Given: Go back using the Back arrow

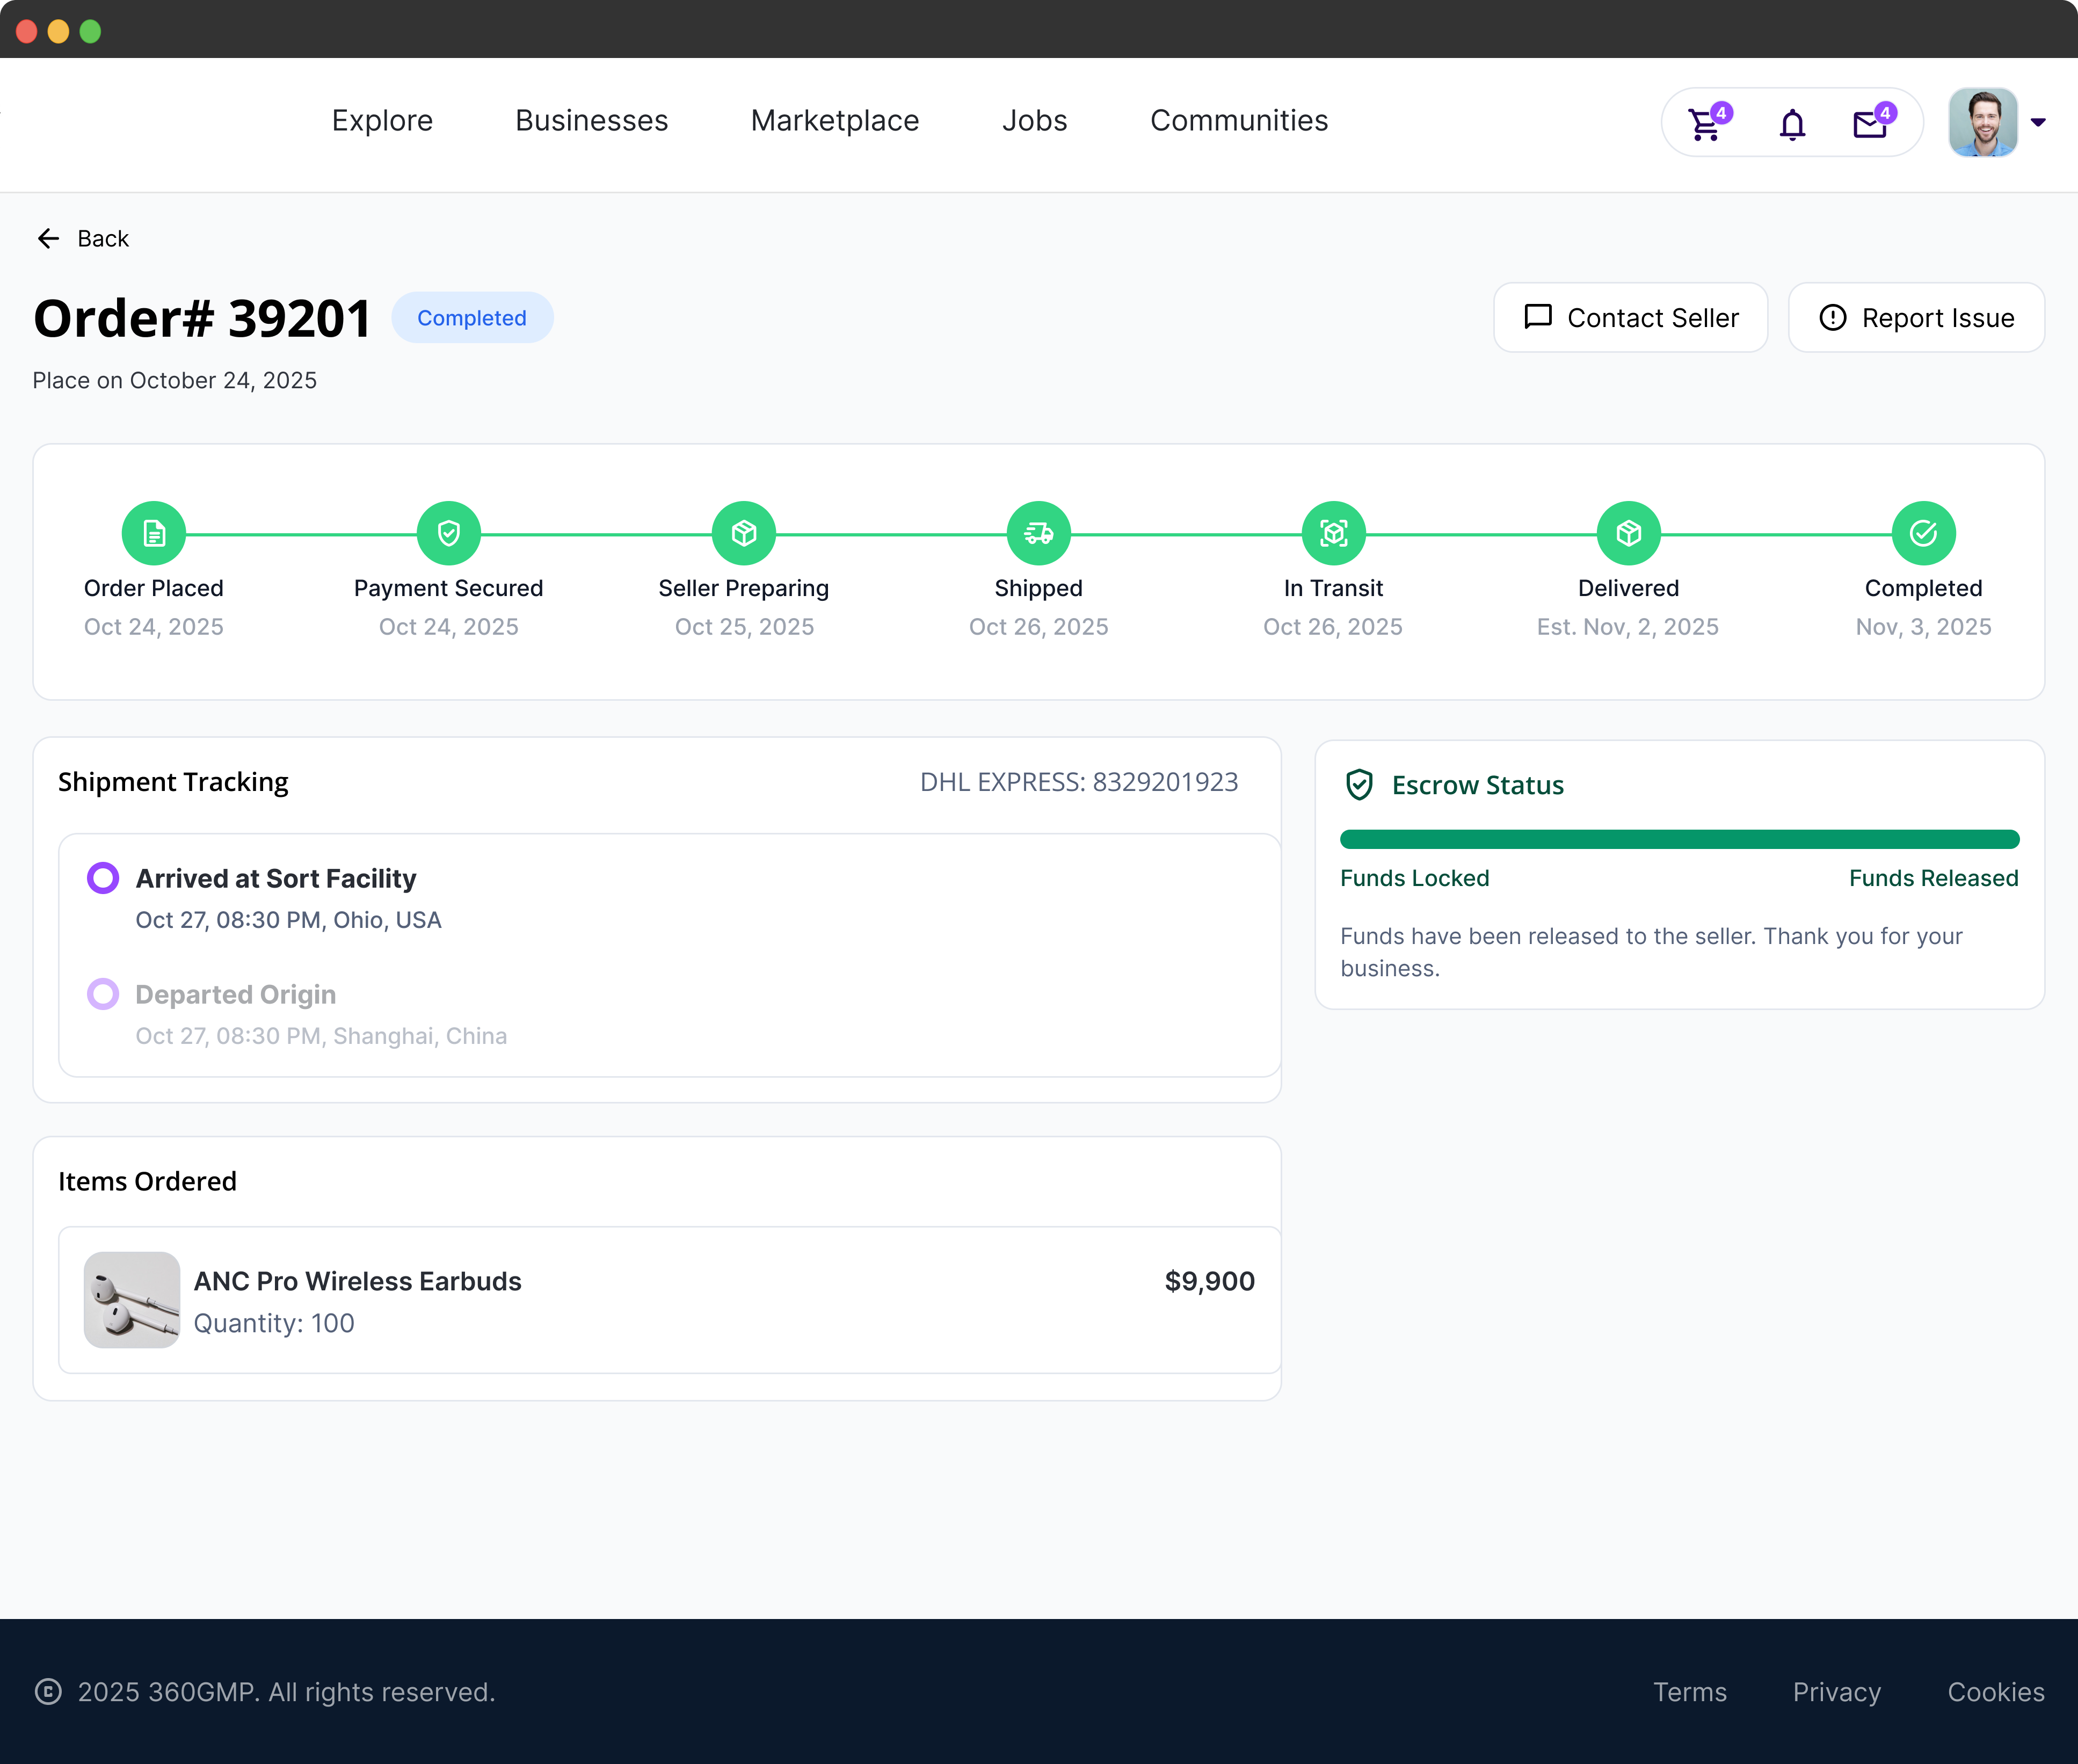Looking at the screenshot, I should pos(48,238).
